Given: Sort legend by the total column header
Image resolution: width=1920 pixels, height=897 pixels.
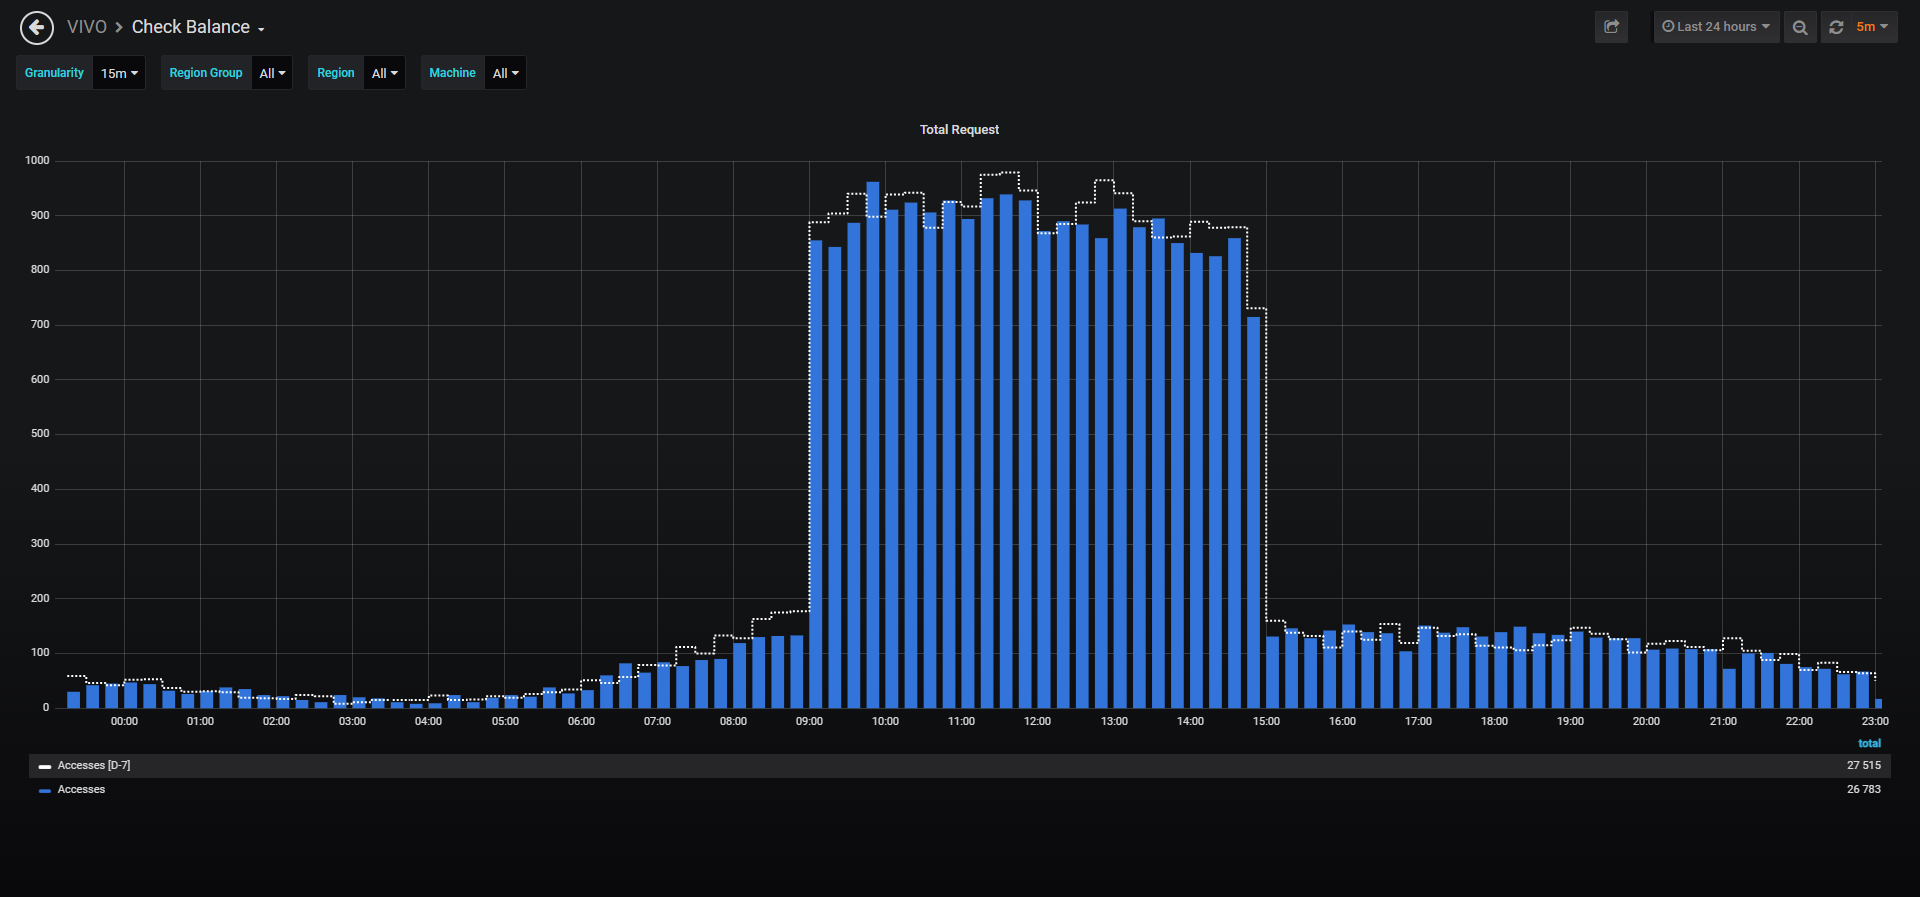Looking at the screenshot, I should 1869,743.
